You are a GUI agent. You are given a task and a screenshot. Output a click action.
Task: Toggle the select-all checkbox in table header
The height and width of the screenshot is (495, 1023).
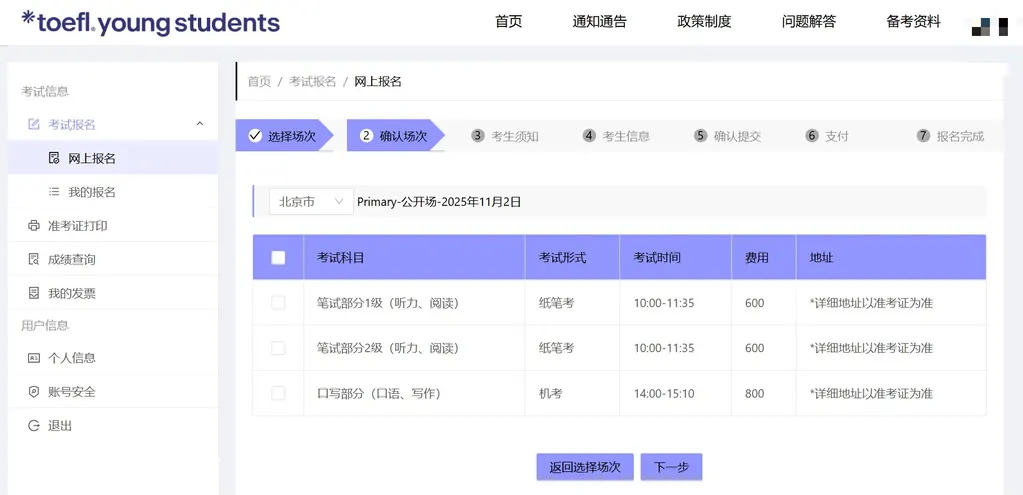(x=278, y=258)
